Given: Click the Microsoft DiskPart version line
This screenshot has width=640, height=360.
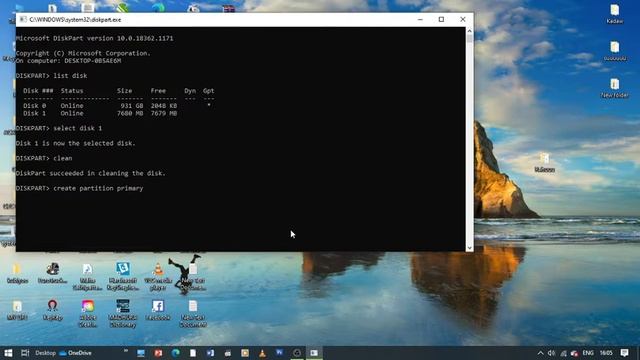Looking at the screenshot, I should click(94, 38).
